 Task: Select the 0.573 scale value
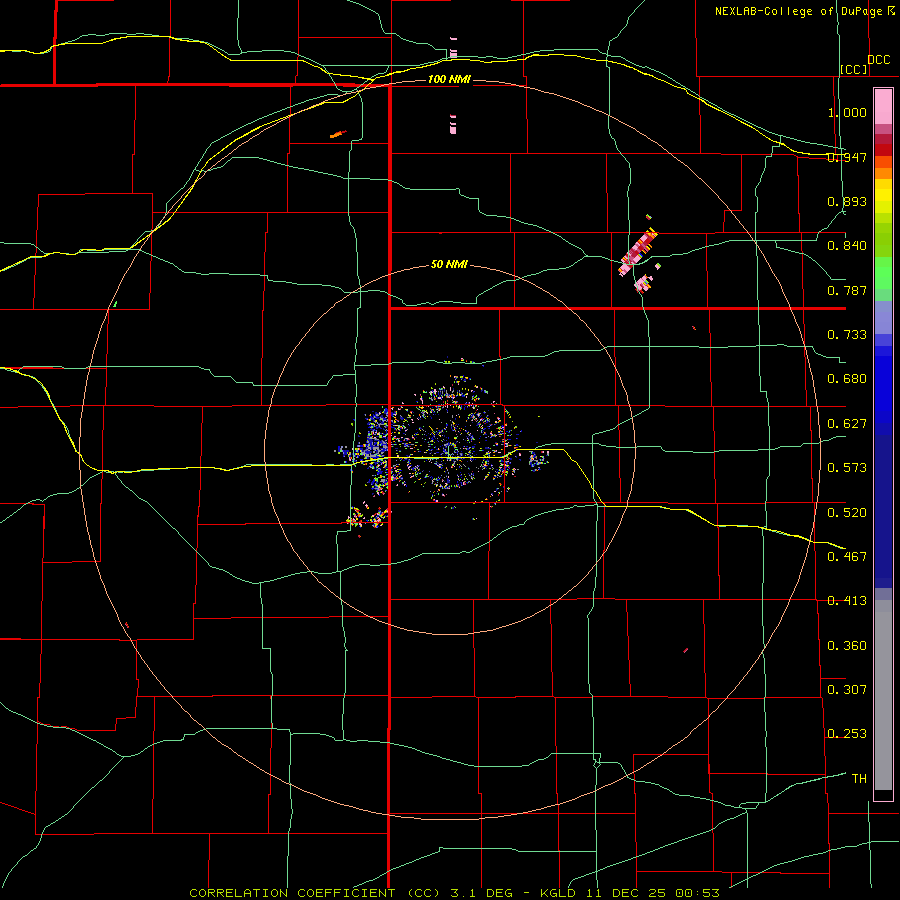847,468
